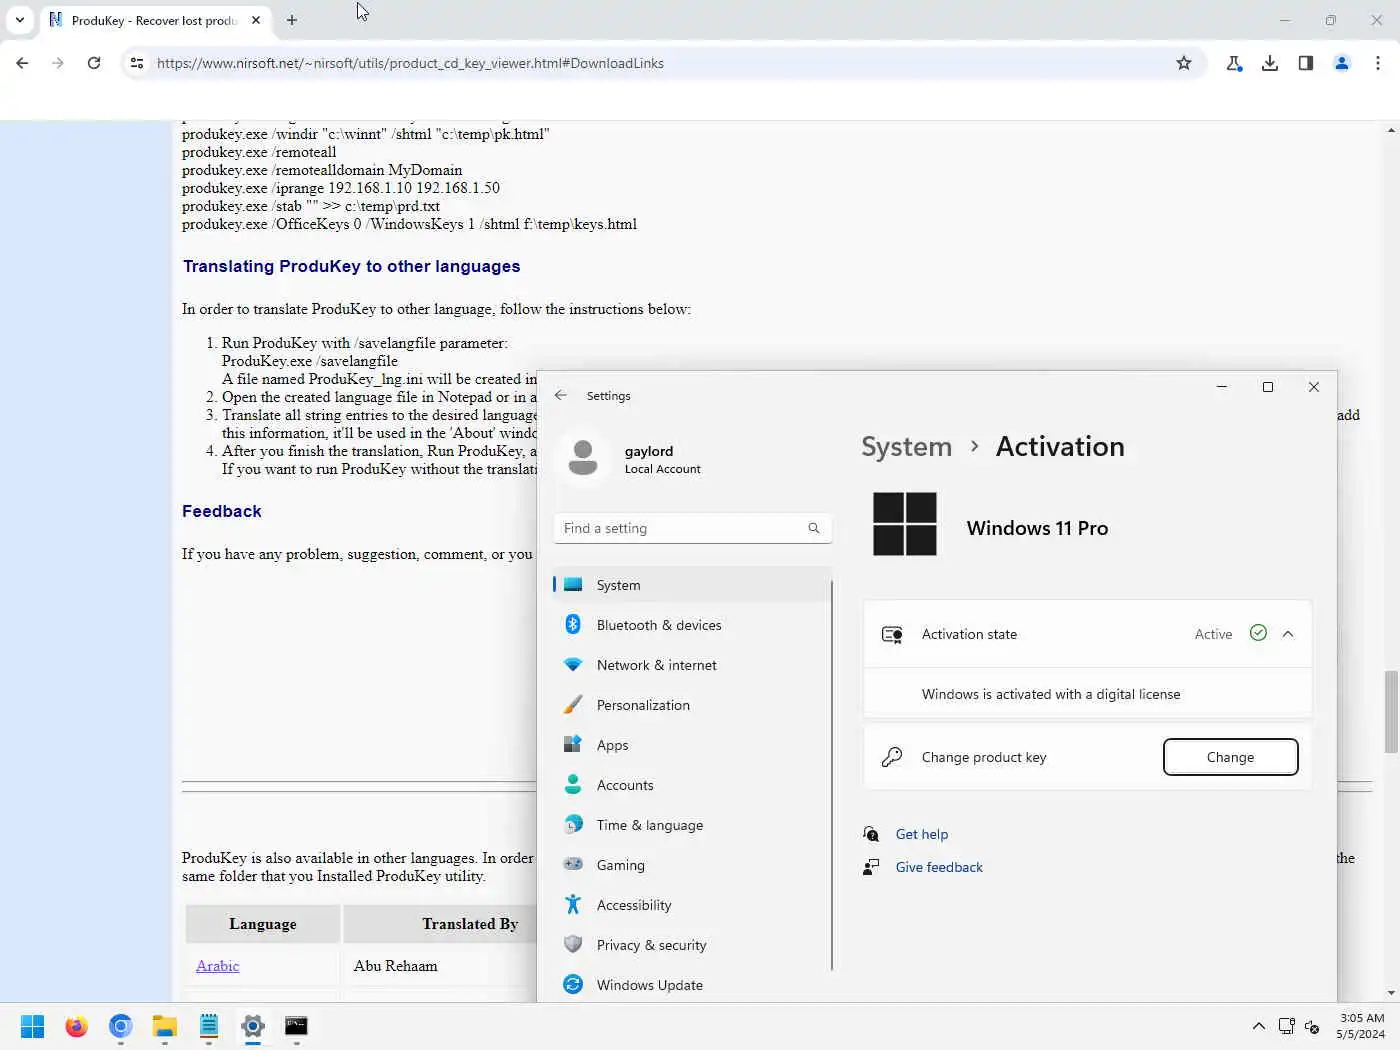
Task: Select System in Settings sidebar
Action: (692, 585)
